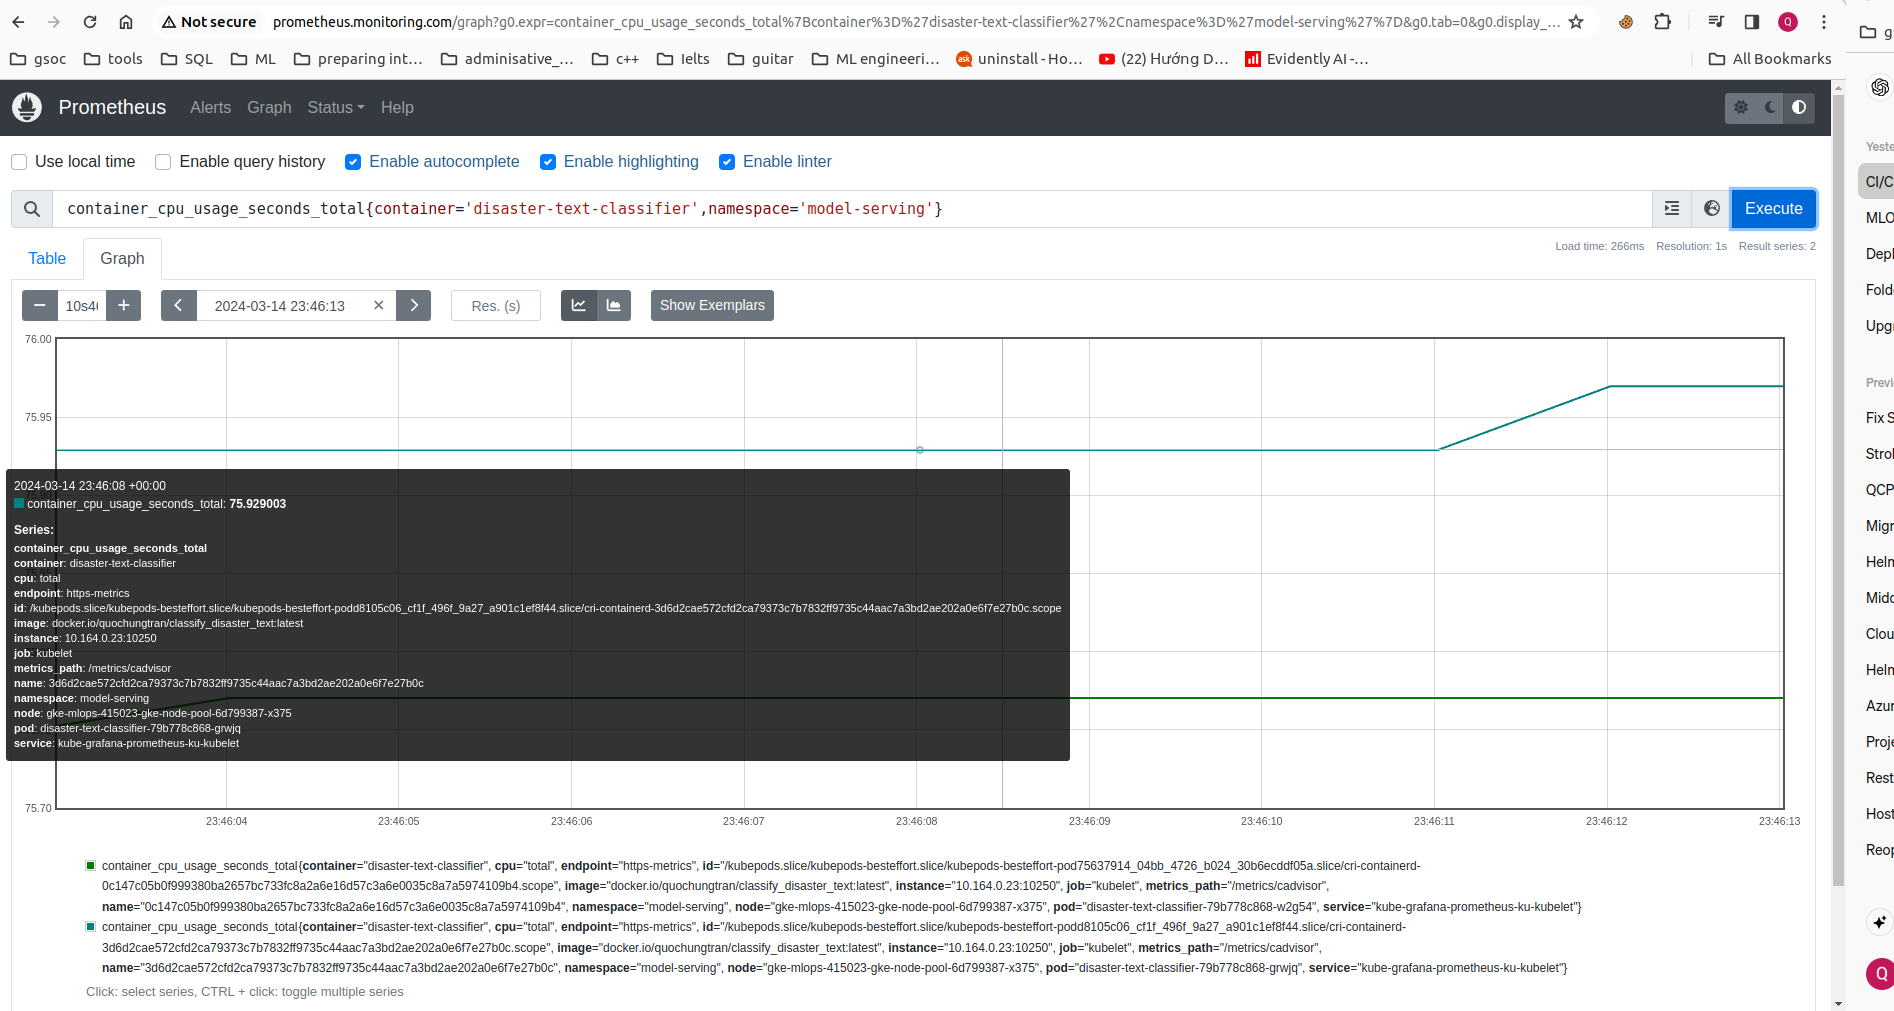Image resolution: width=1894 pixels, height=1011 pixels.
Task: Open the All Bookmarks folder
Action: pyautogui.click(x=1770, y=59)
